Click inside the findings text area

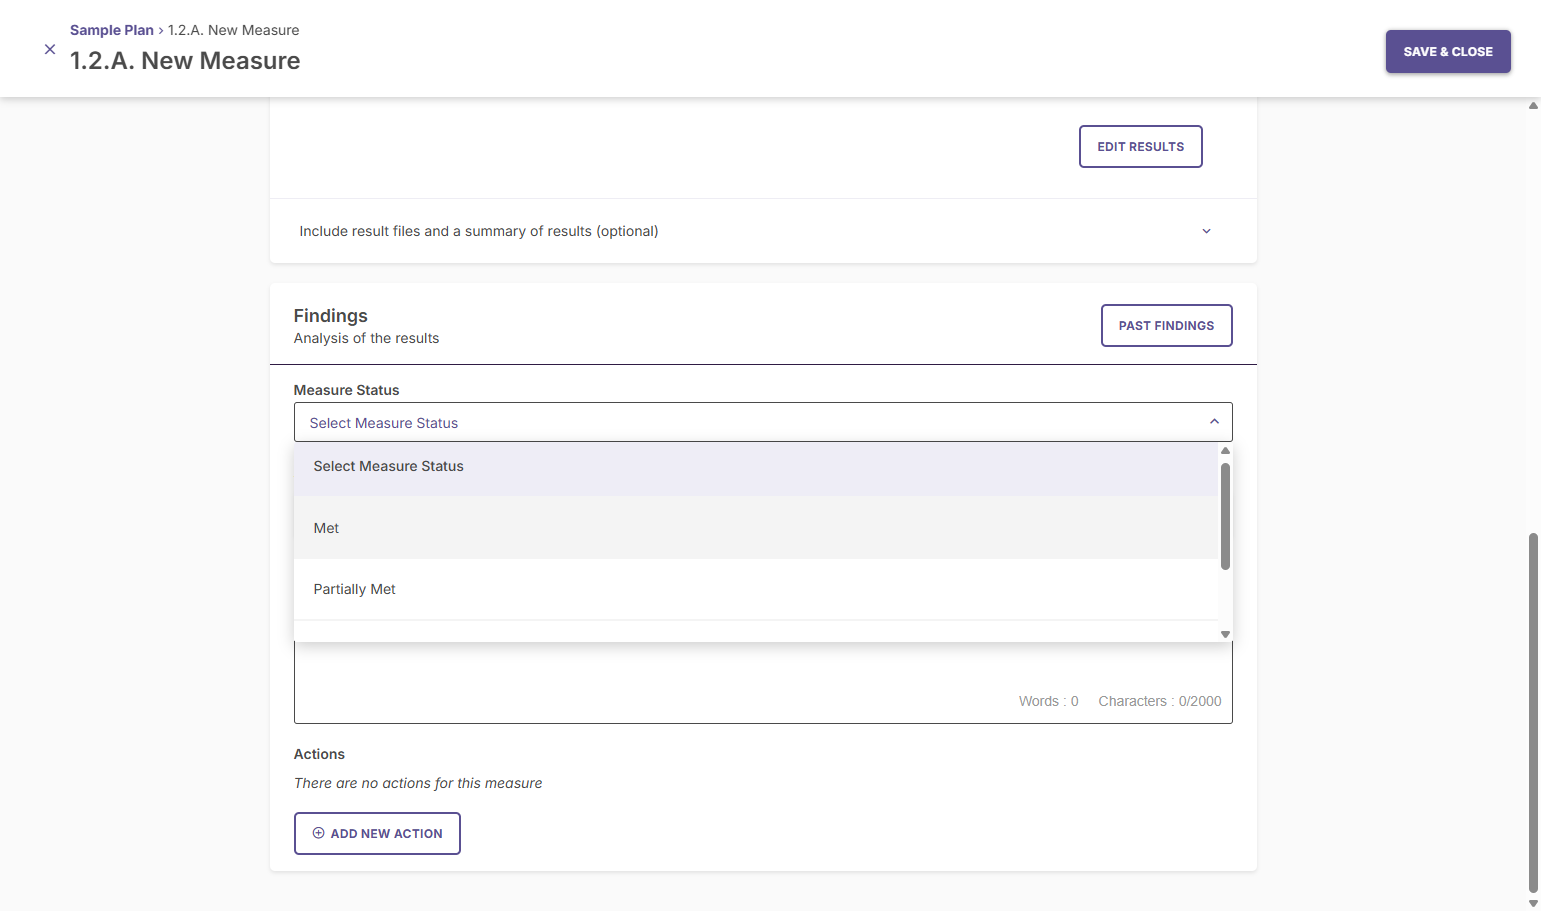[763, 682]
